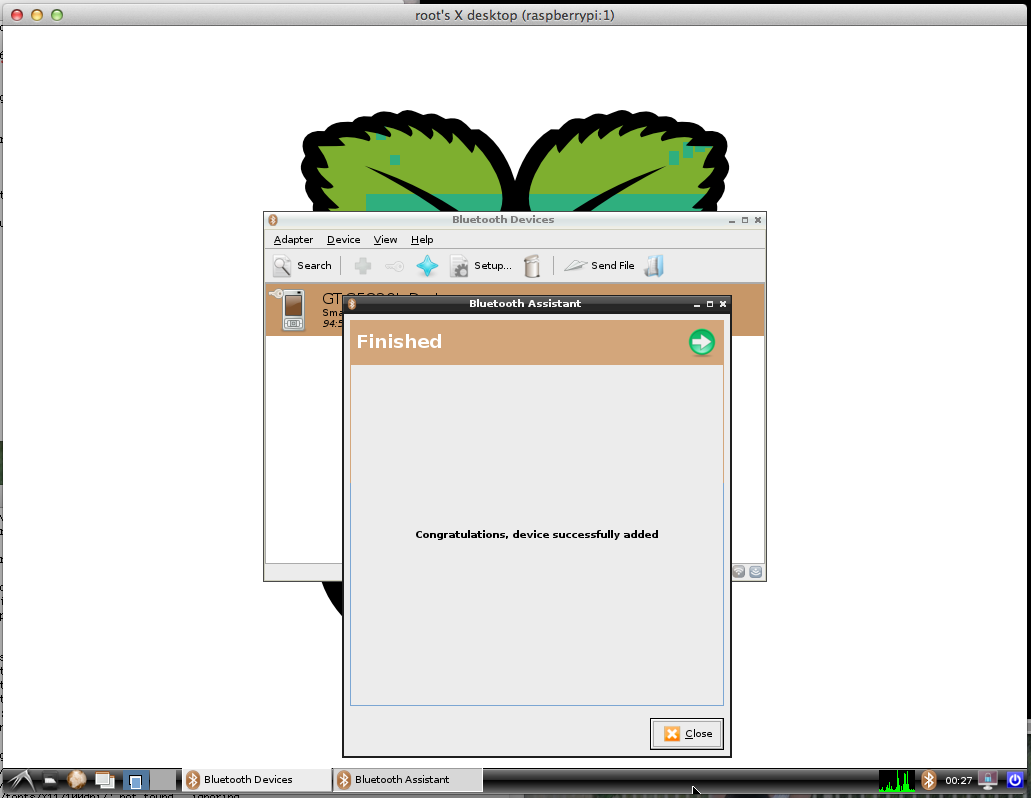Open the Help menu

pos(422,240)
